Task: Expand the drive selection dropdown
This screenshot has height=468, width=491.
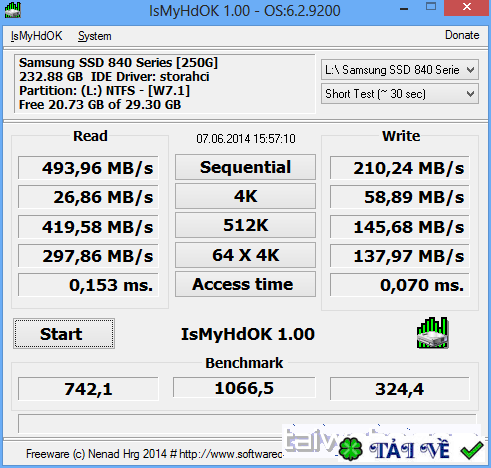Action: click(x=400, y=70)
